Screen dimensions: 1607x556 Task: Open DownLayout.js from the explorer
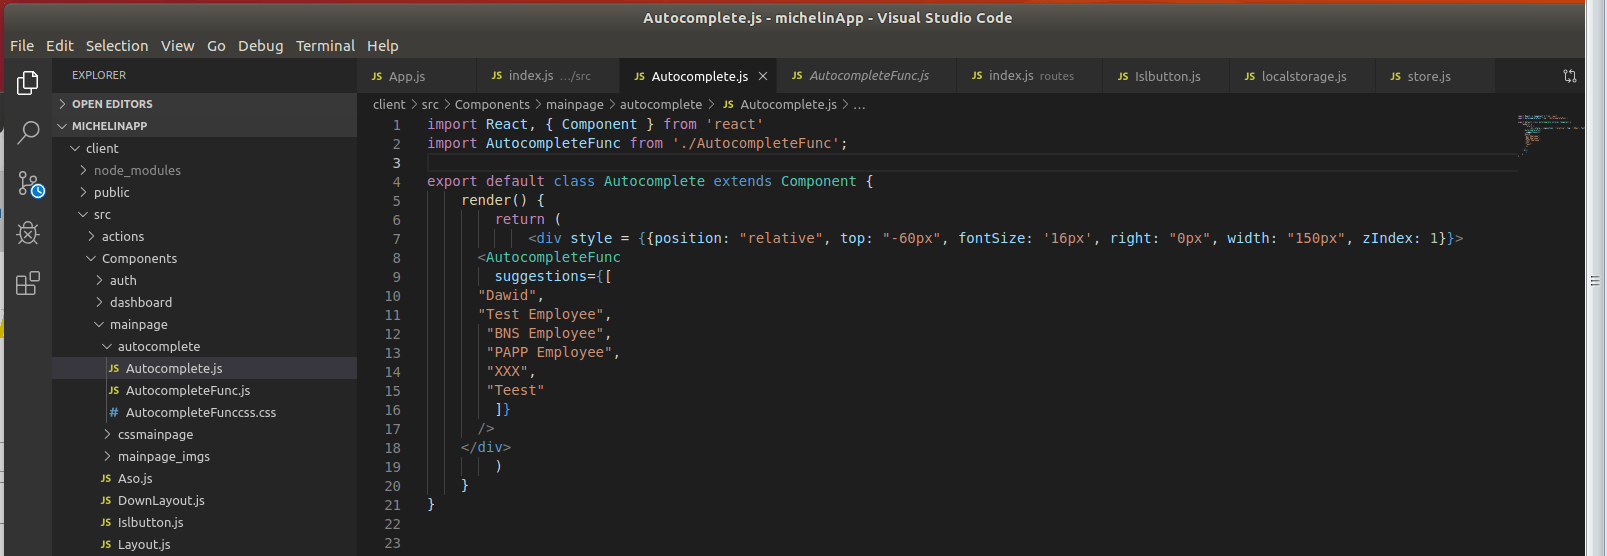click(x=161, y=501)
